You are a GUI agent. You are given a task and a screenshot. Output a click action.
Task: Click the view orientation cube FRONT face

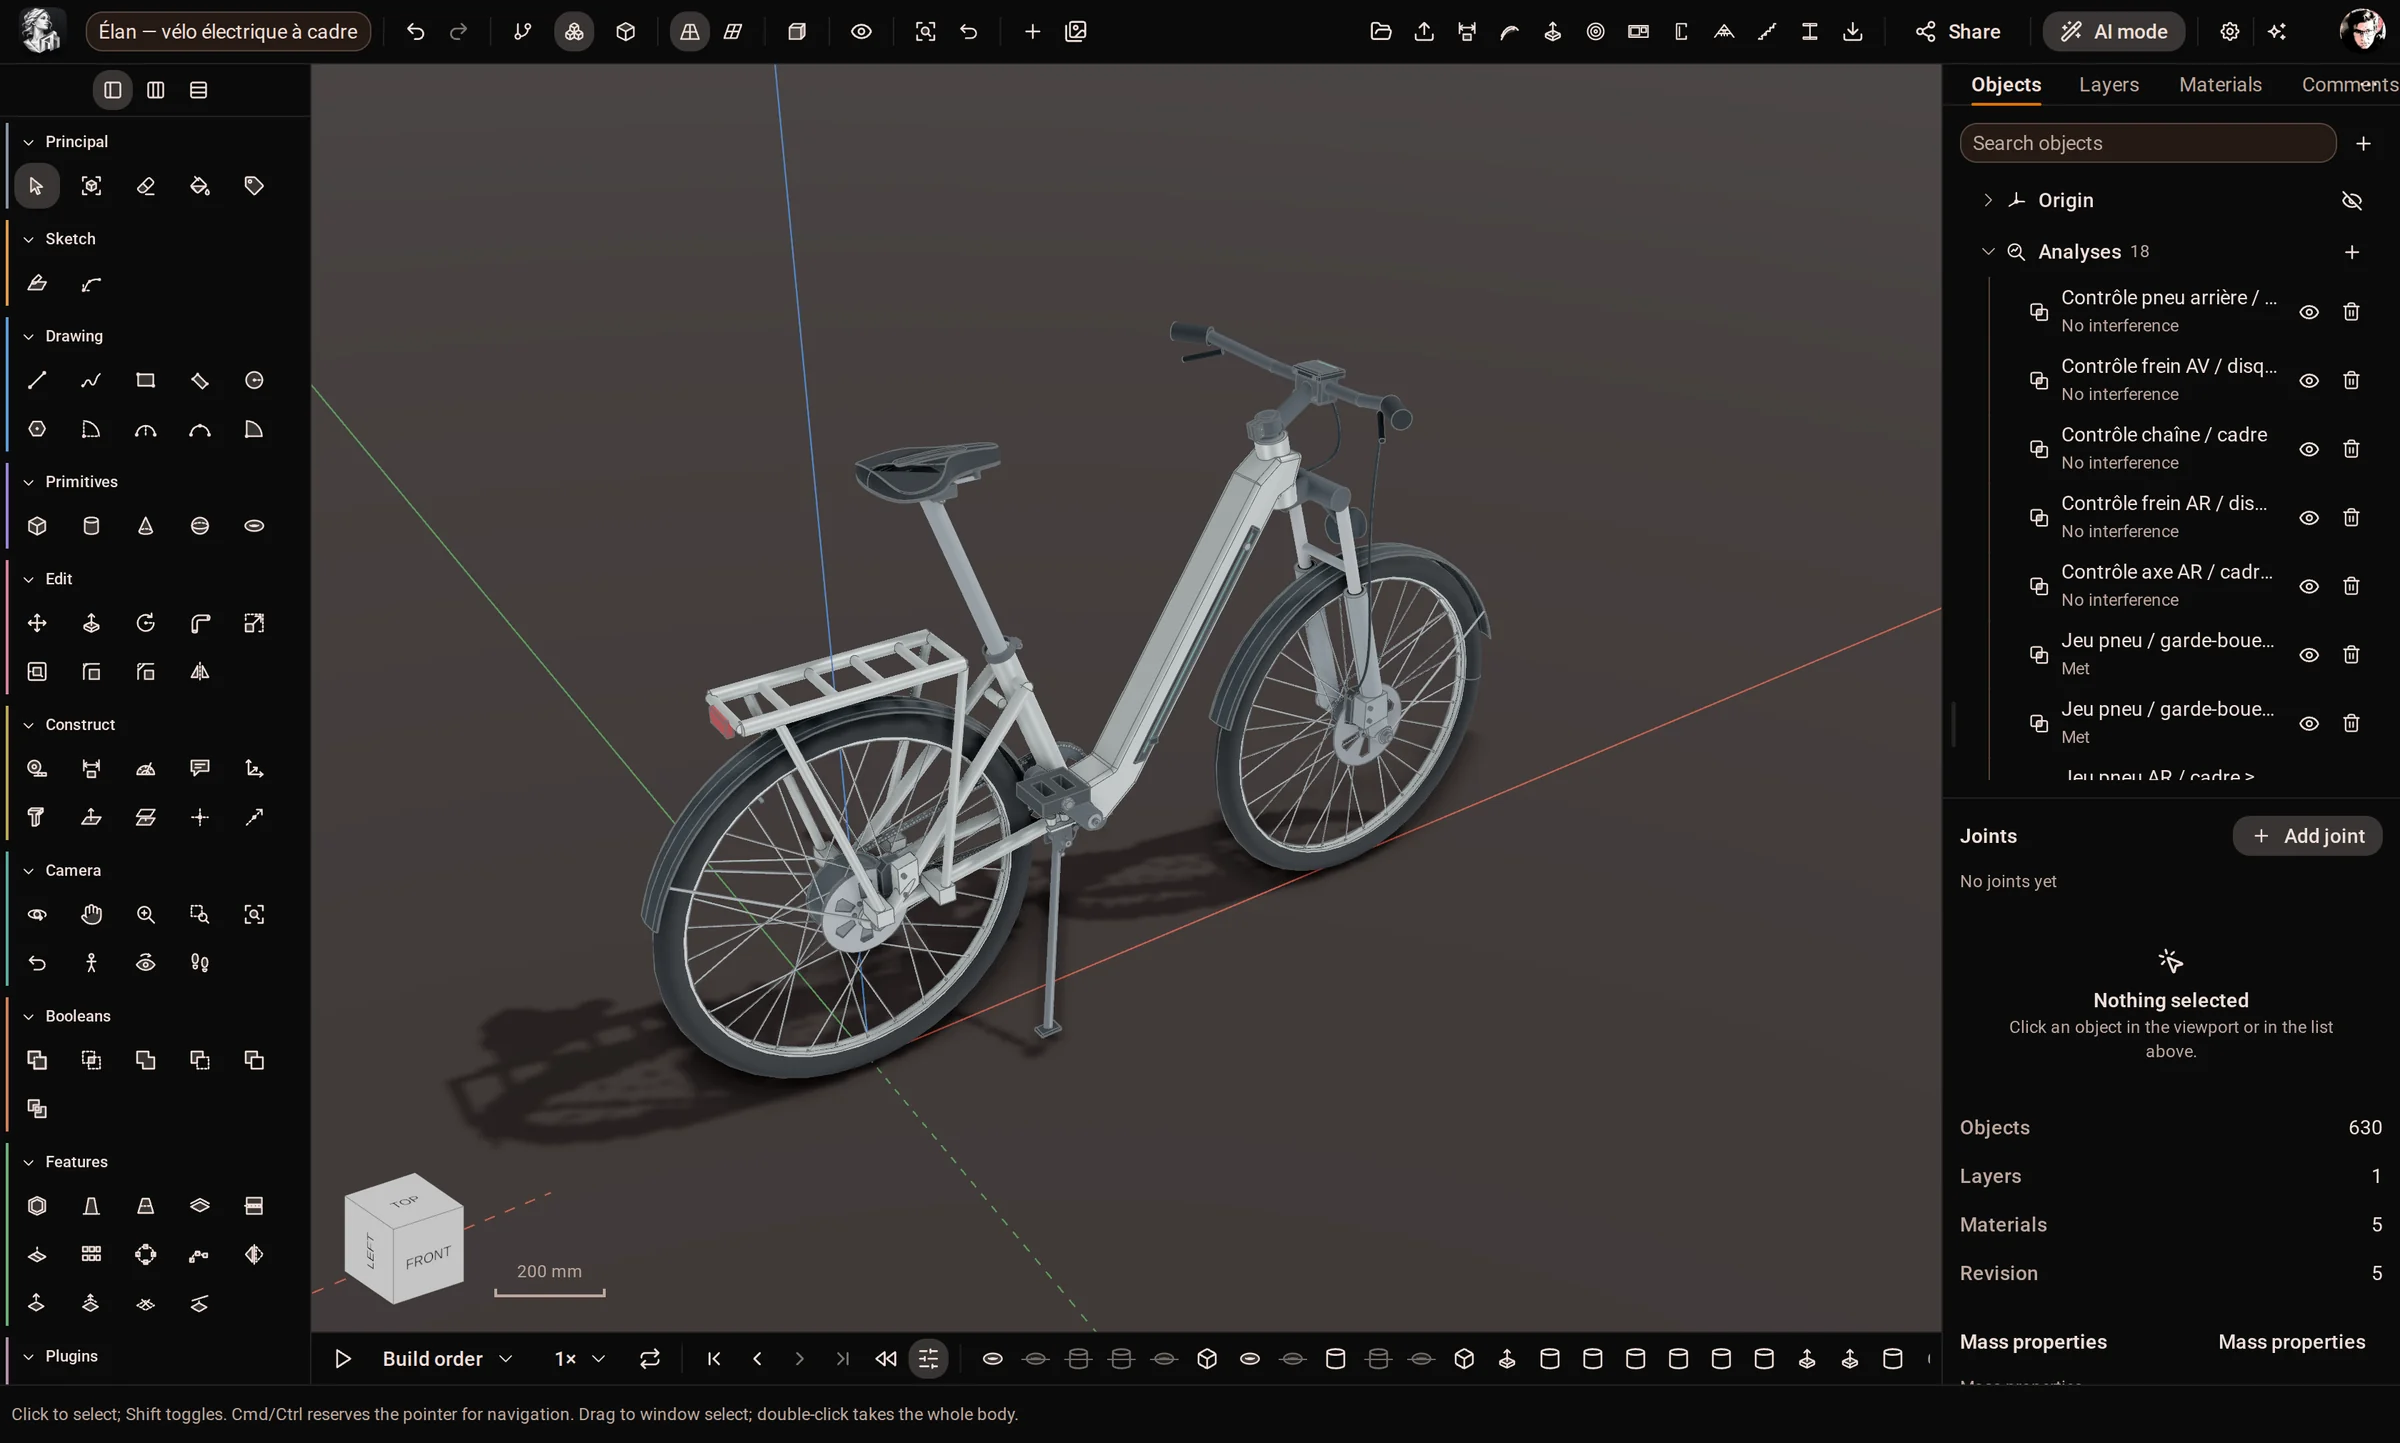(x=430, y=1256)
